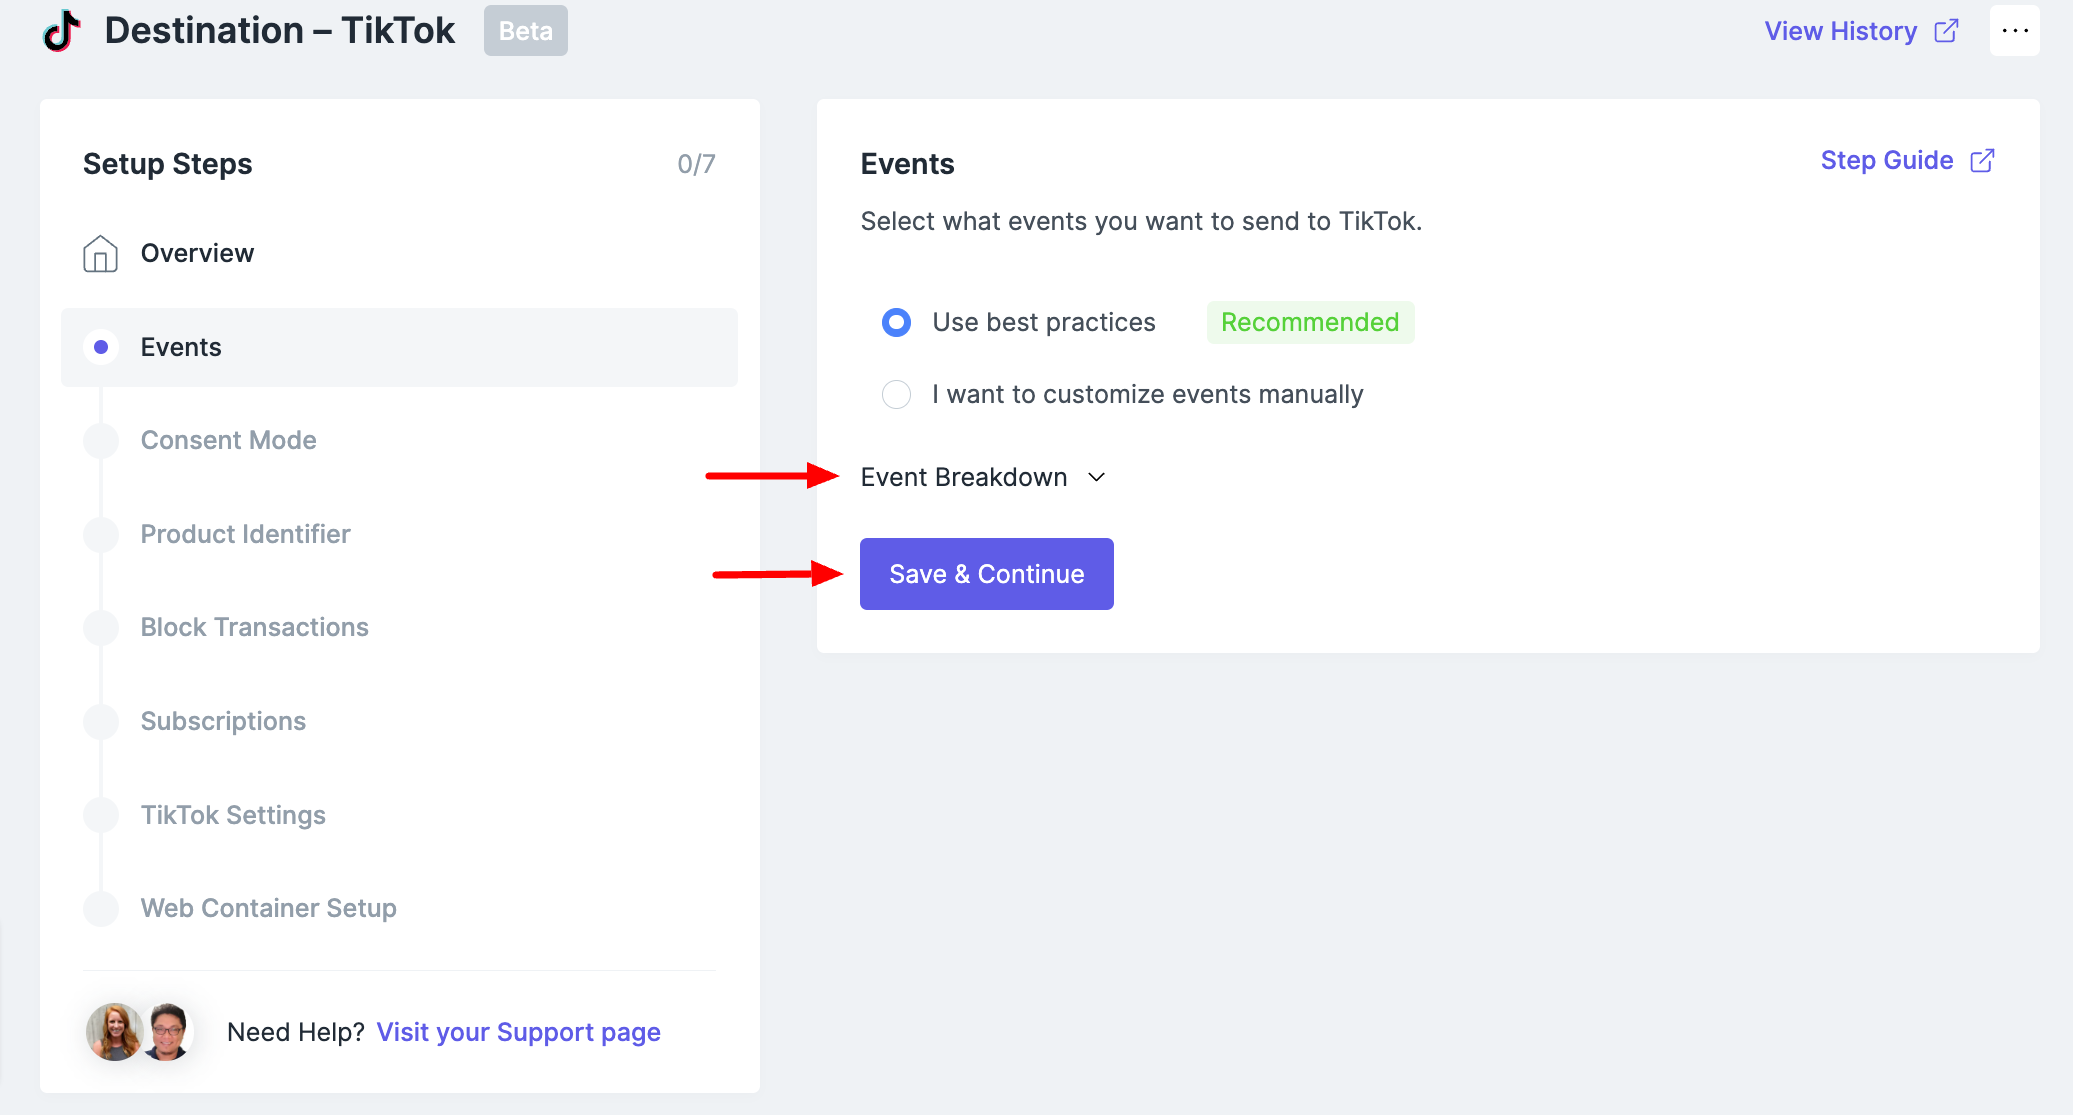Click the Beta badge next to the title
The image size is (2073, 1115).
[x=525, y=30]
